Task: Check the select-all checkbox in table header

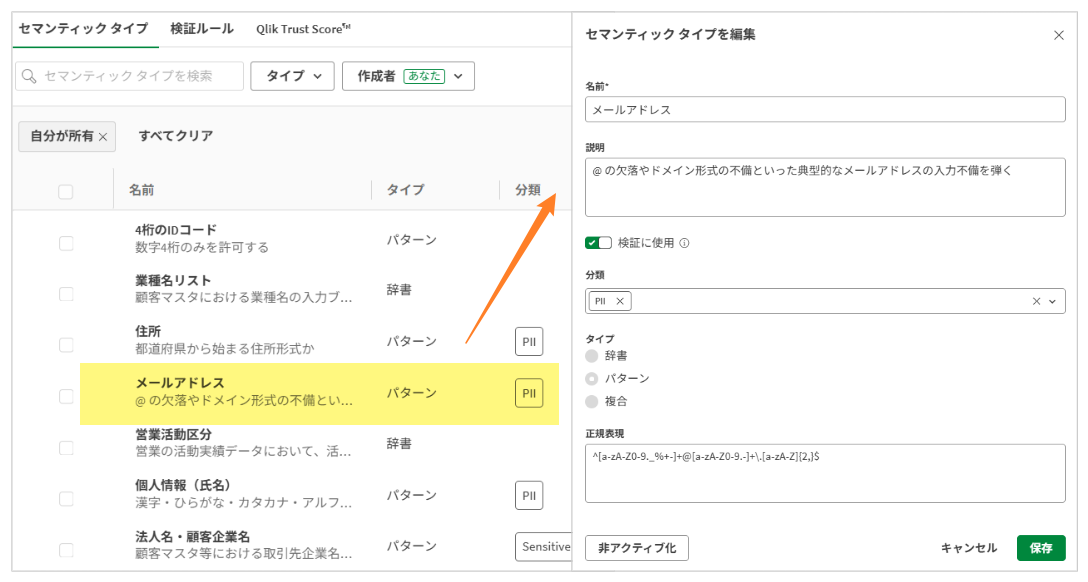Action: click(66, 191)
